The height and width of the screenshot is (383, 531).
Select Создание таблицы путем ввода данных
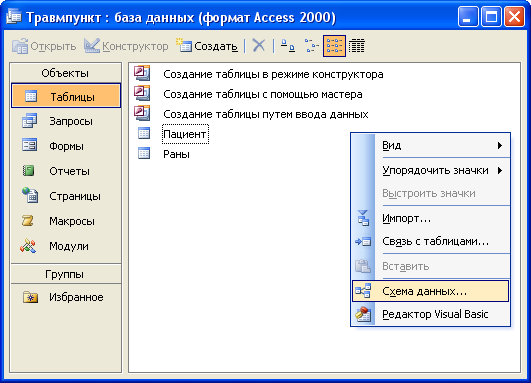[x=266, y=114]
